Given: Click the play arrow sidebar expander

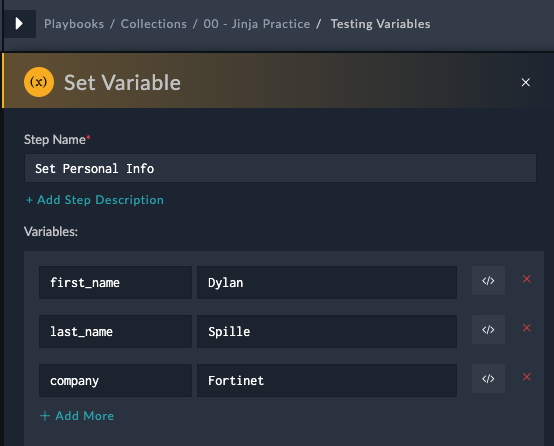Looking at the screenshot, I should 19,24.
